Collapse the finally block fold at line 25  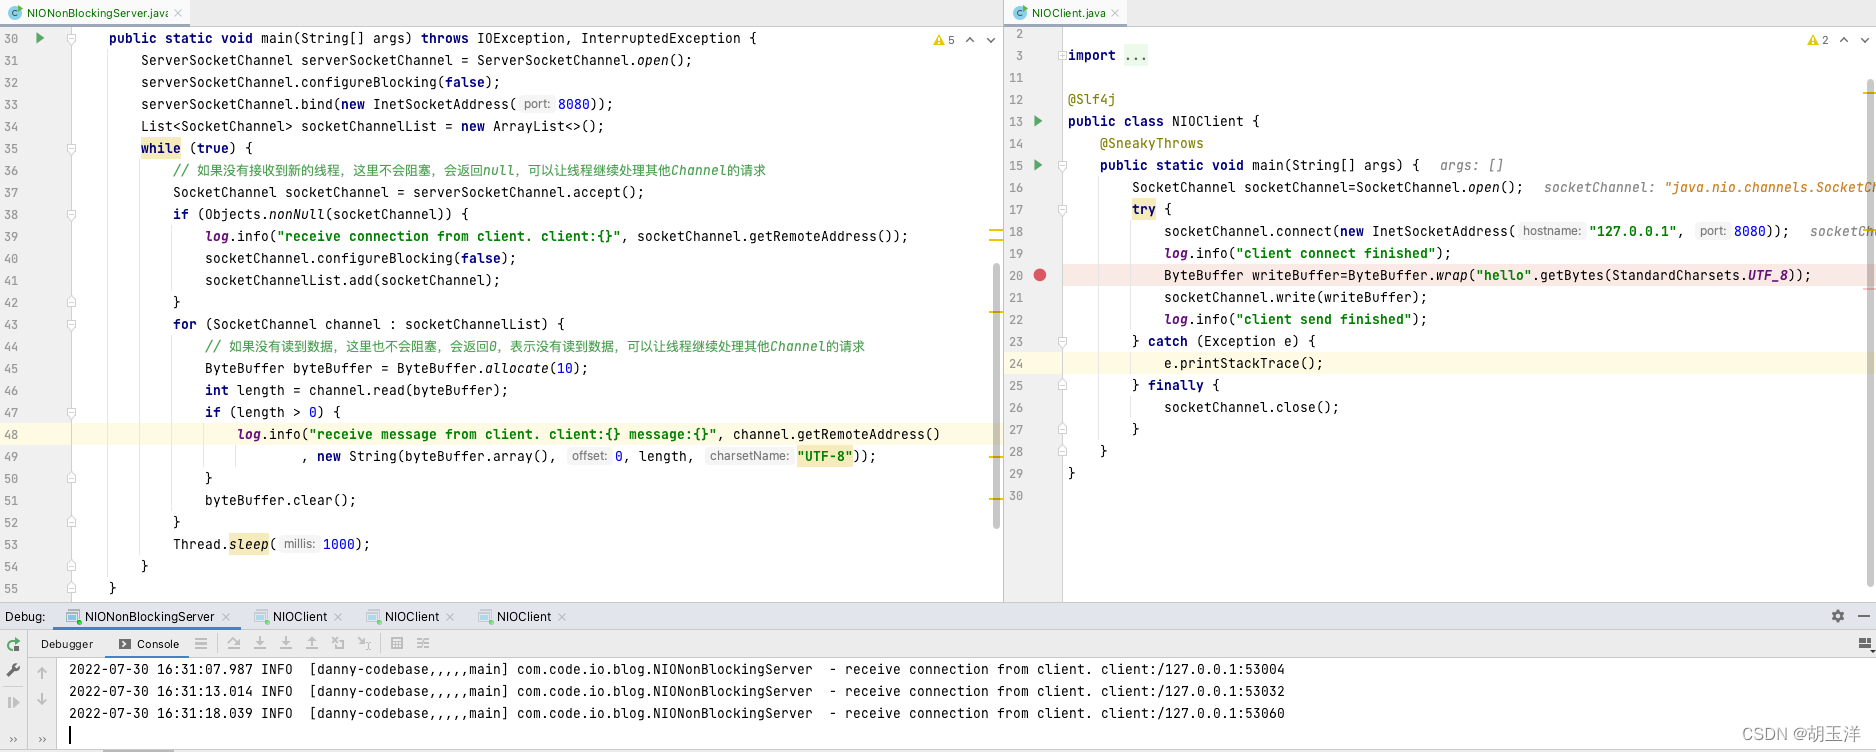tap(1062, 385)
